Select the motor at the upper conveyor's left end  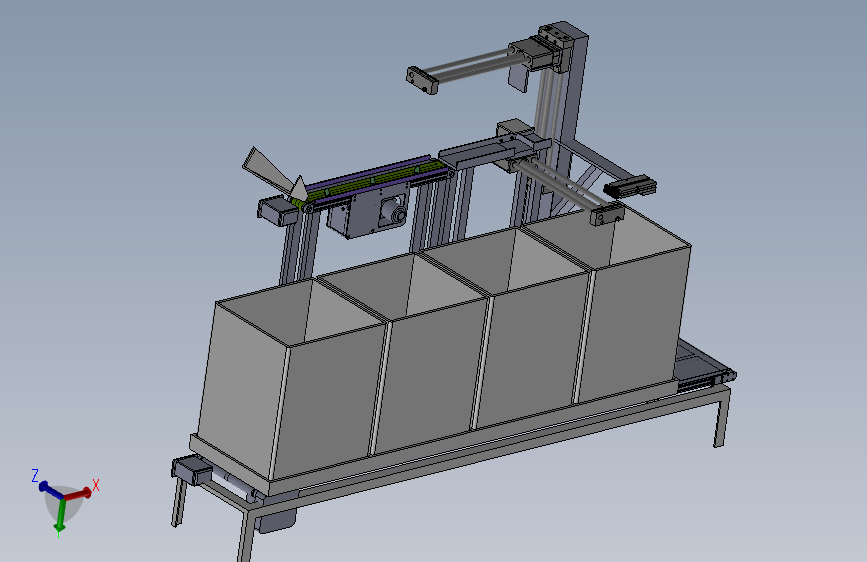click(x=277, y=211)
